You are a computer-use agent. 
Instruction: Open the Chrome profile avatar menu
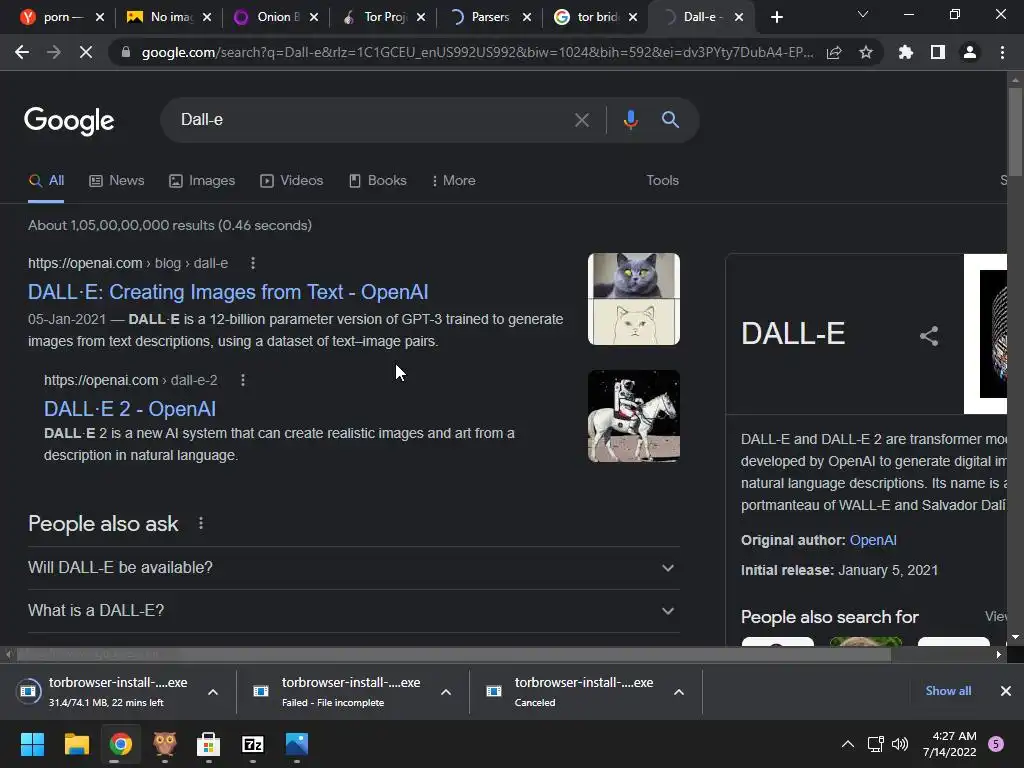tap(970, 52)
